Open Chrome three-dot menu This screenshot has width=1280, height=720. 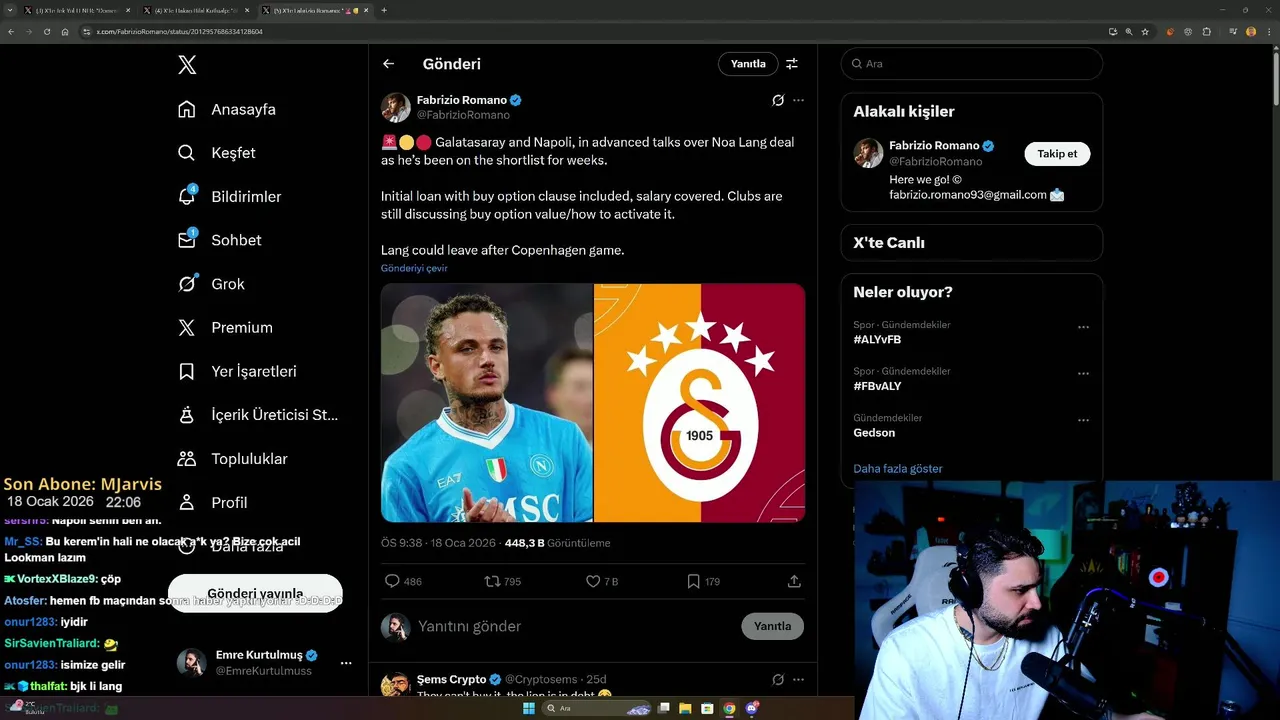(1268, 32)
